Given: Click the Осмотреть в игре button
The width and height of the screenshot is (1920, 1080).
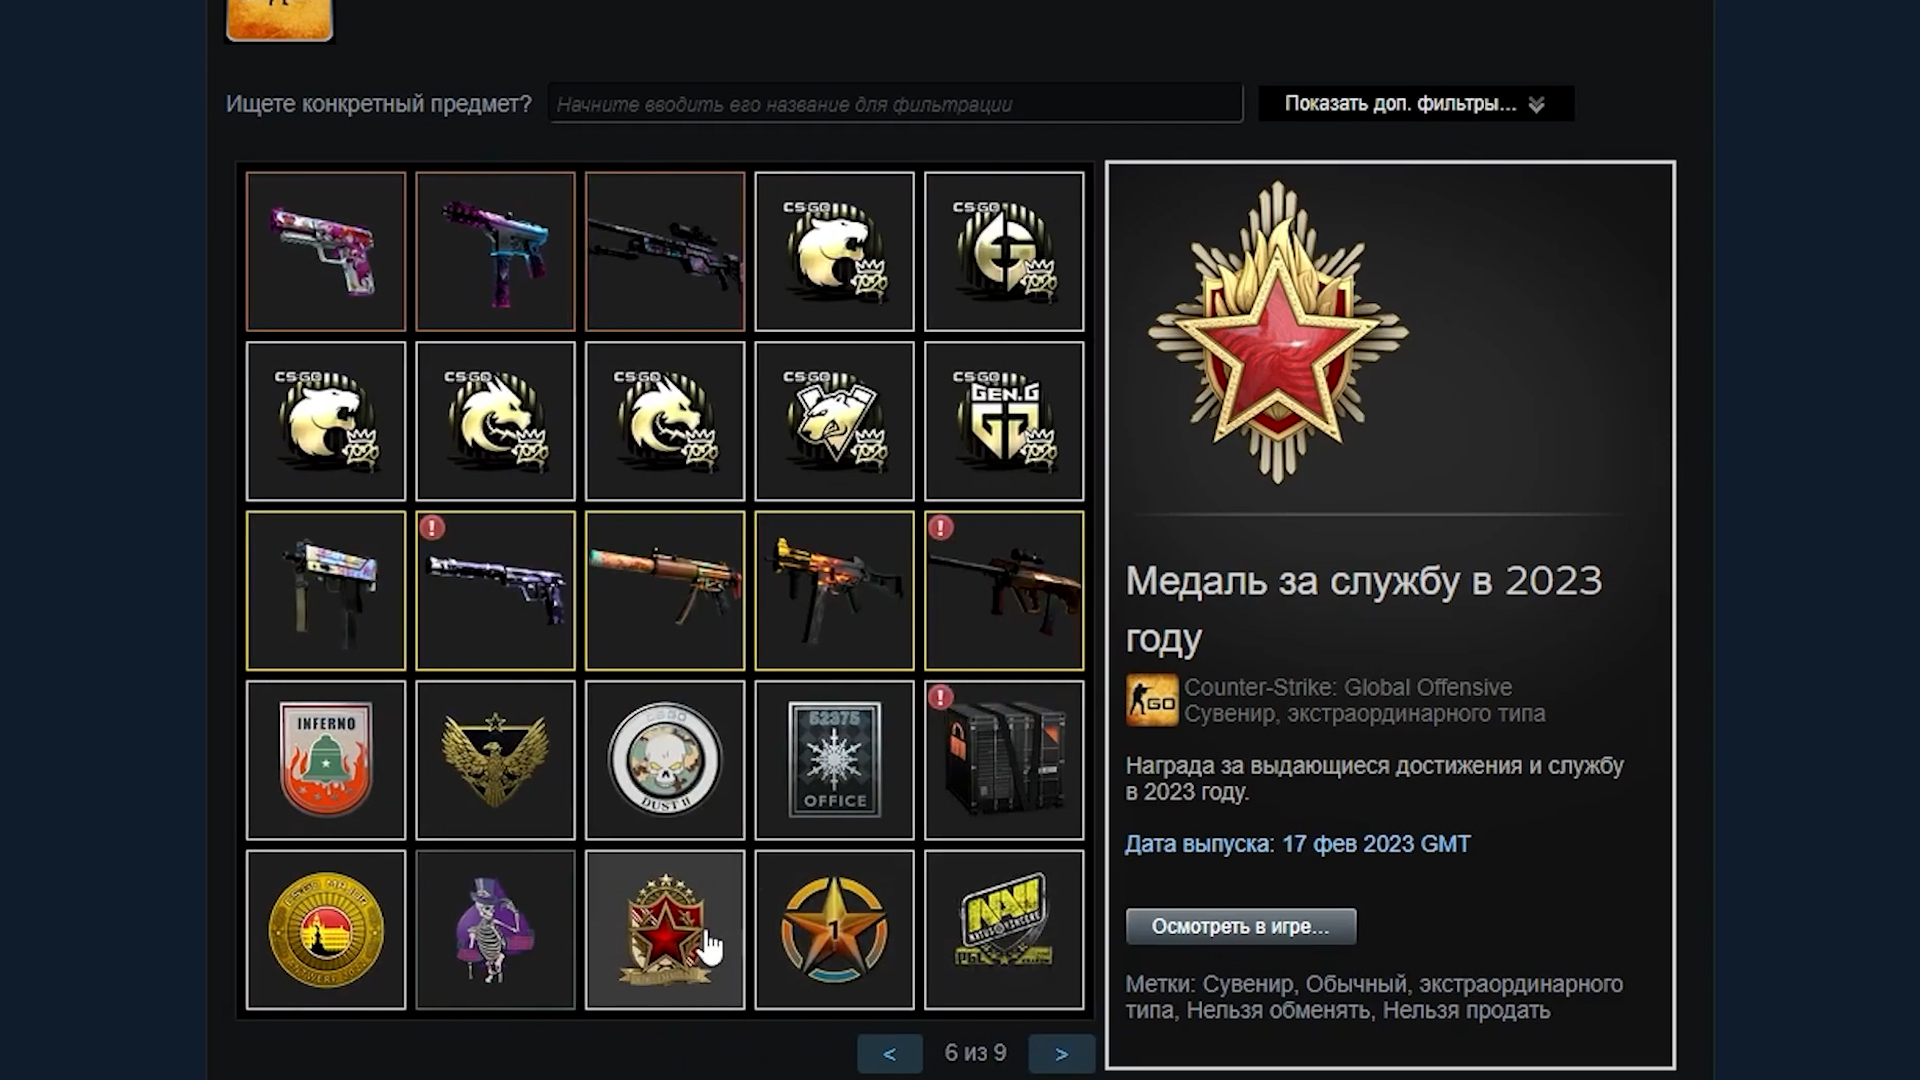Looking at the screenshot, I should click(1241, 926).
